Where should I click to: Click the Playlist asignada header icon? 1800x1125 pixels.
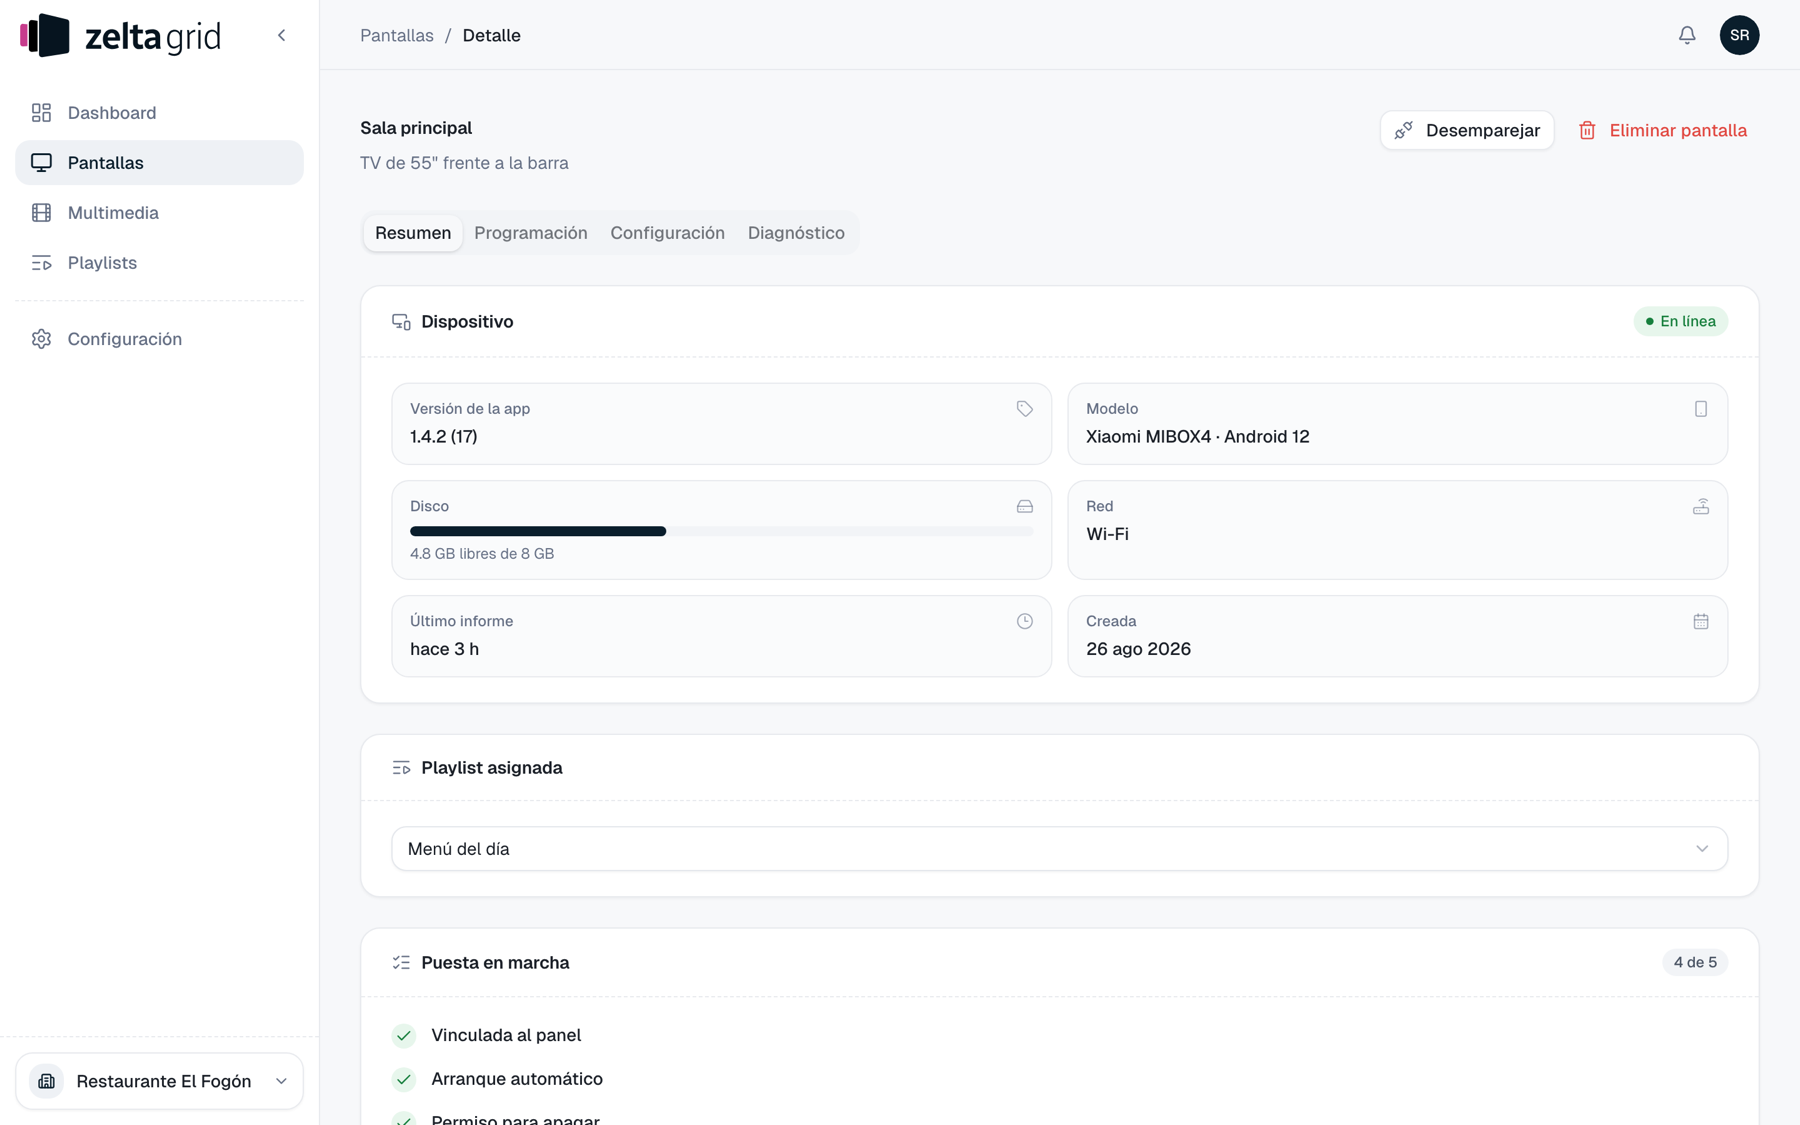pyautogui.click(x=401, y=768)
